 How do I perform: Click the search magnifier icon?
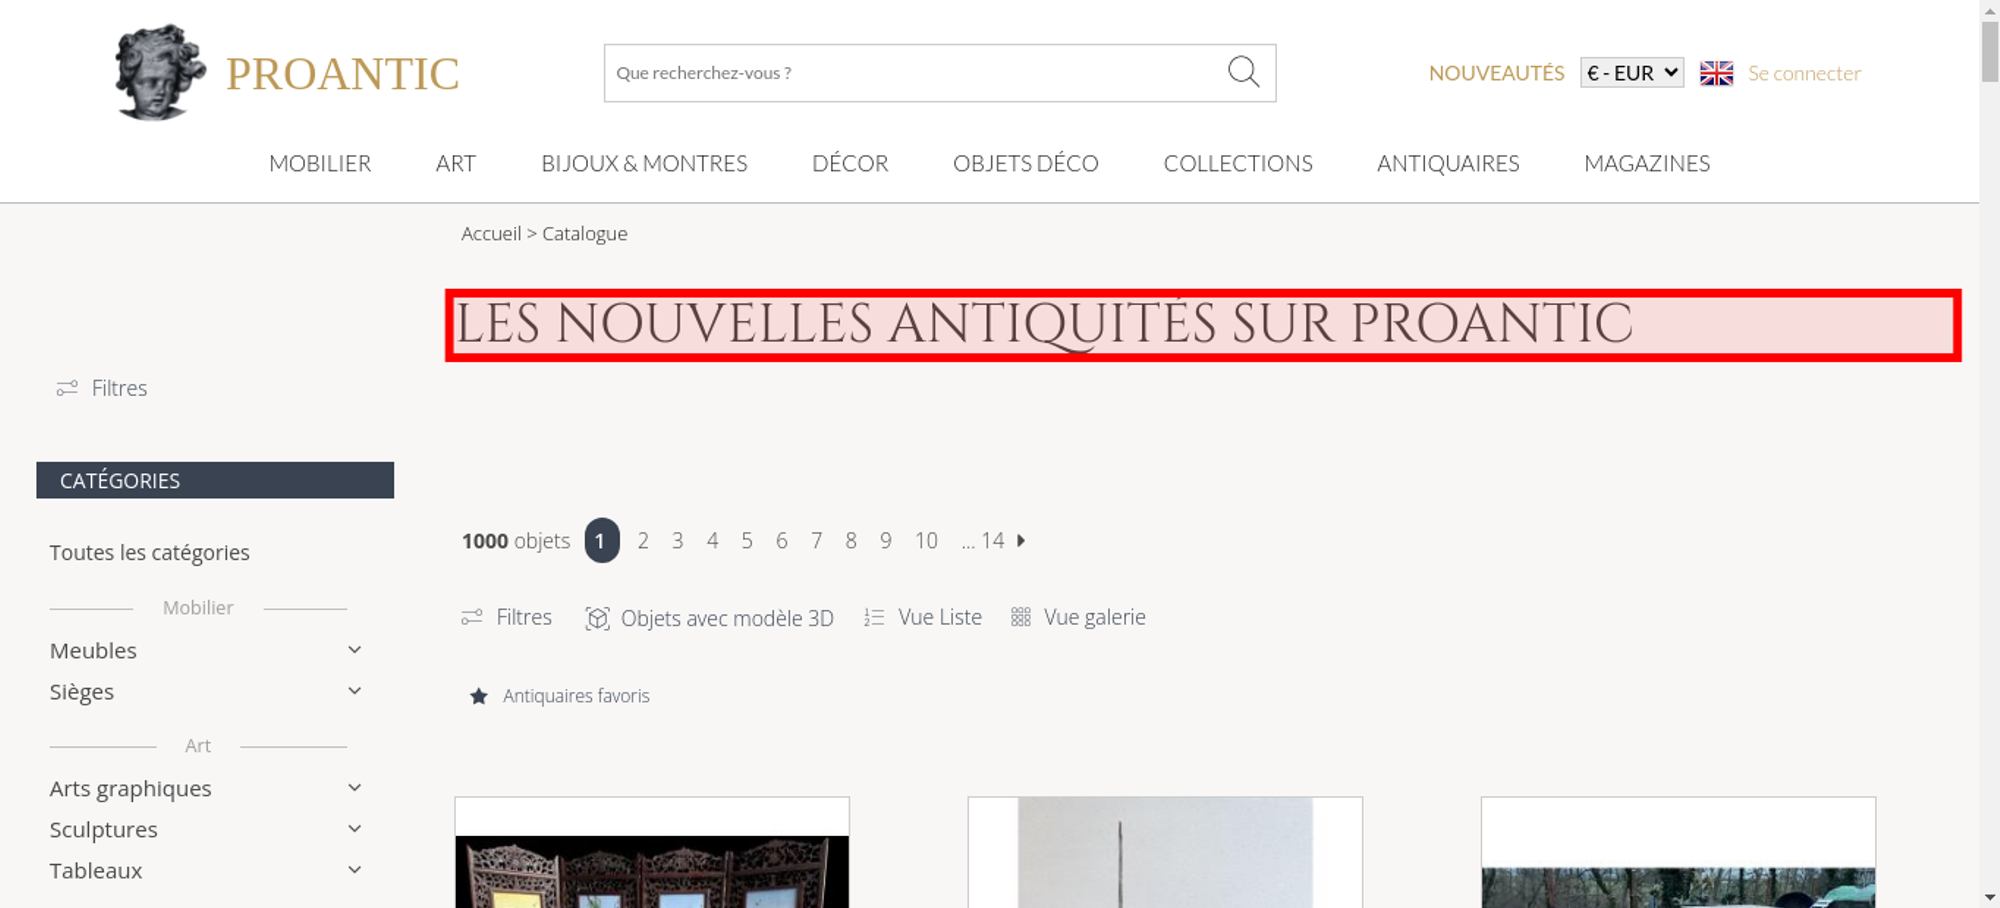click(1243, 72)
